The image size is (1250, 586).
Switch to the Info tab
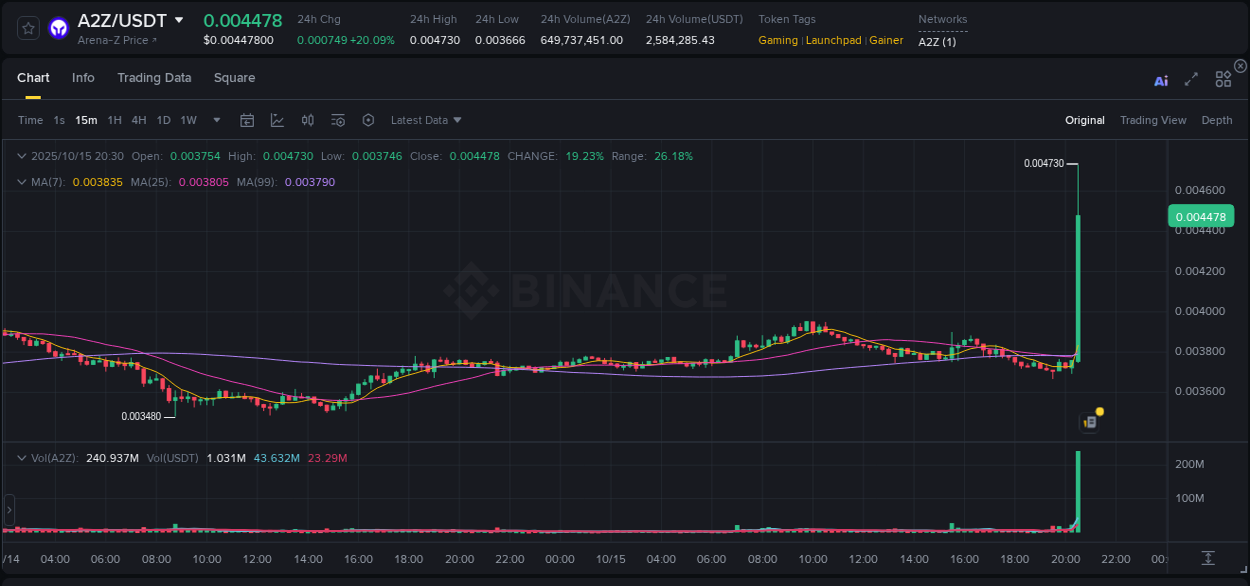[83, 78]
